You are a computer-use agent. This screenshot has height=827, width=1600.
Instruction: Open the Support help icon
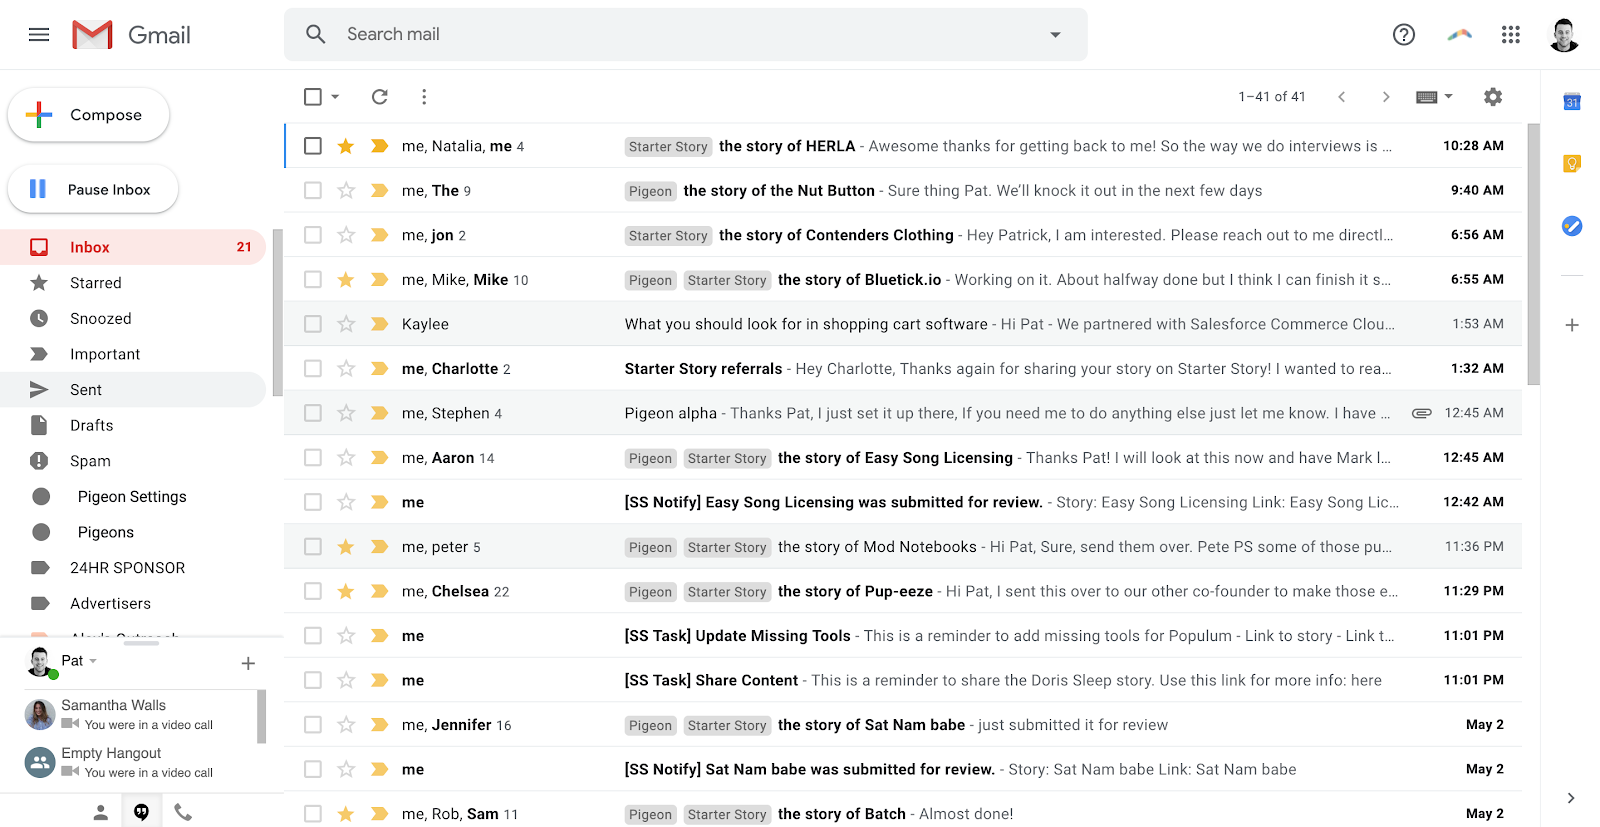pyautogui.click(x=1404, y=35)
